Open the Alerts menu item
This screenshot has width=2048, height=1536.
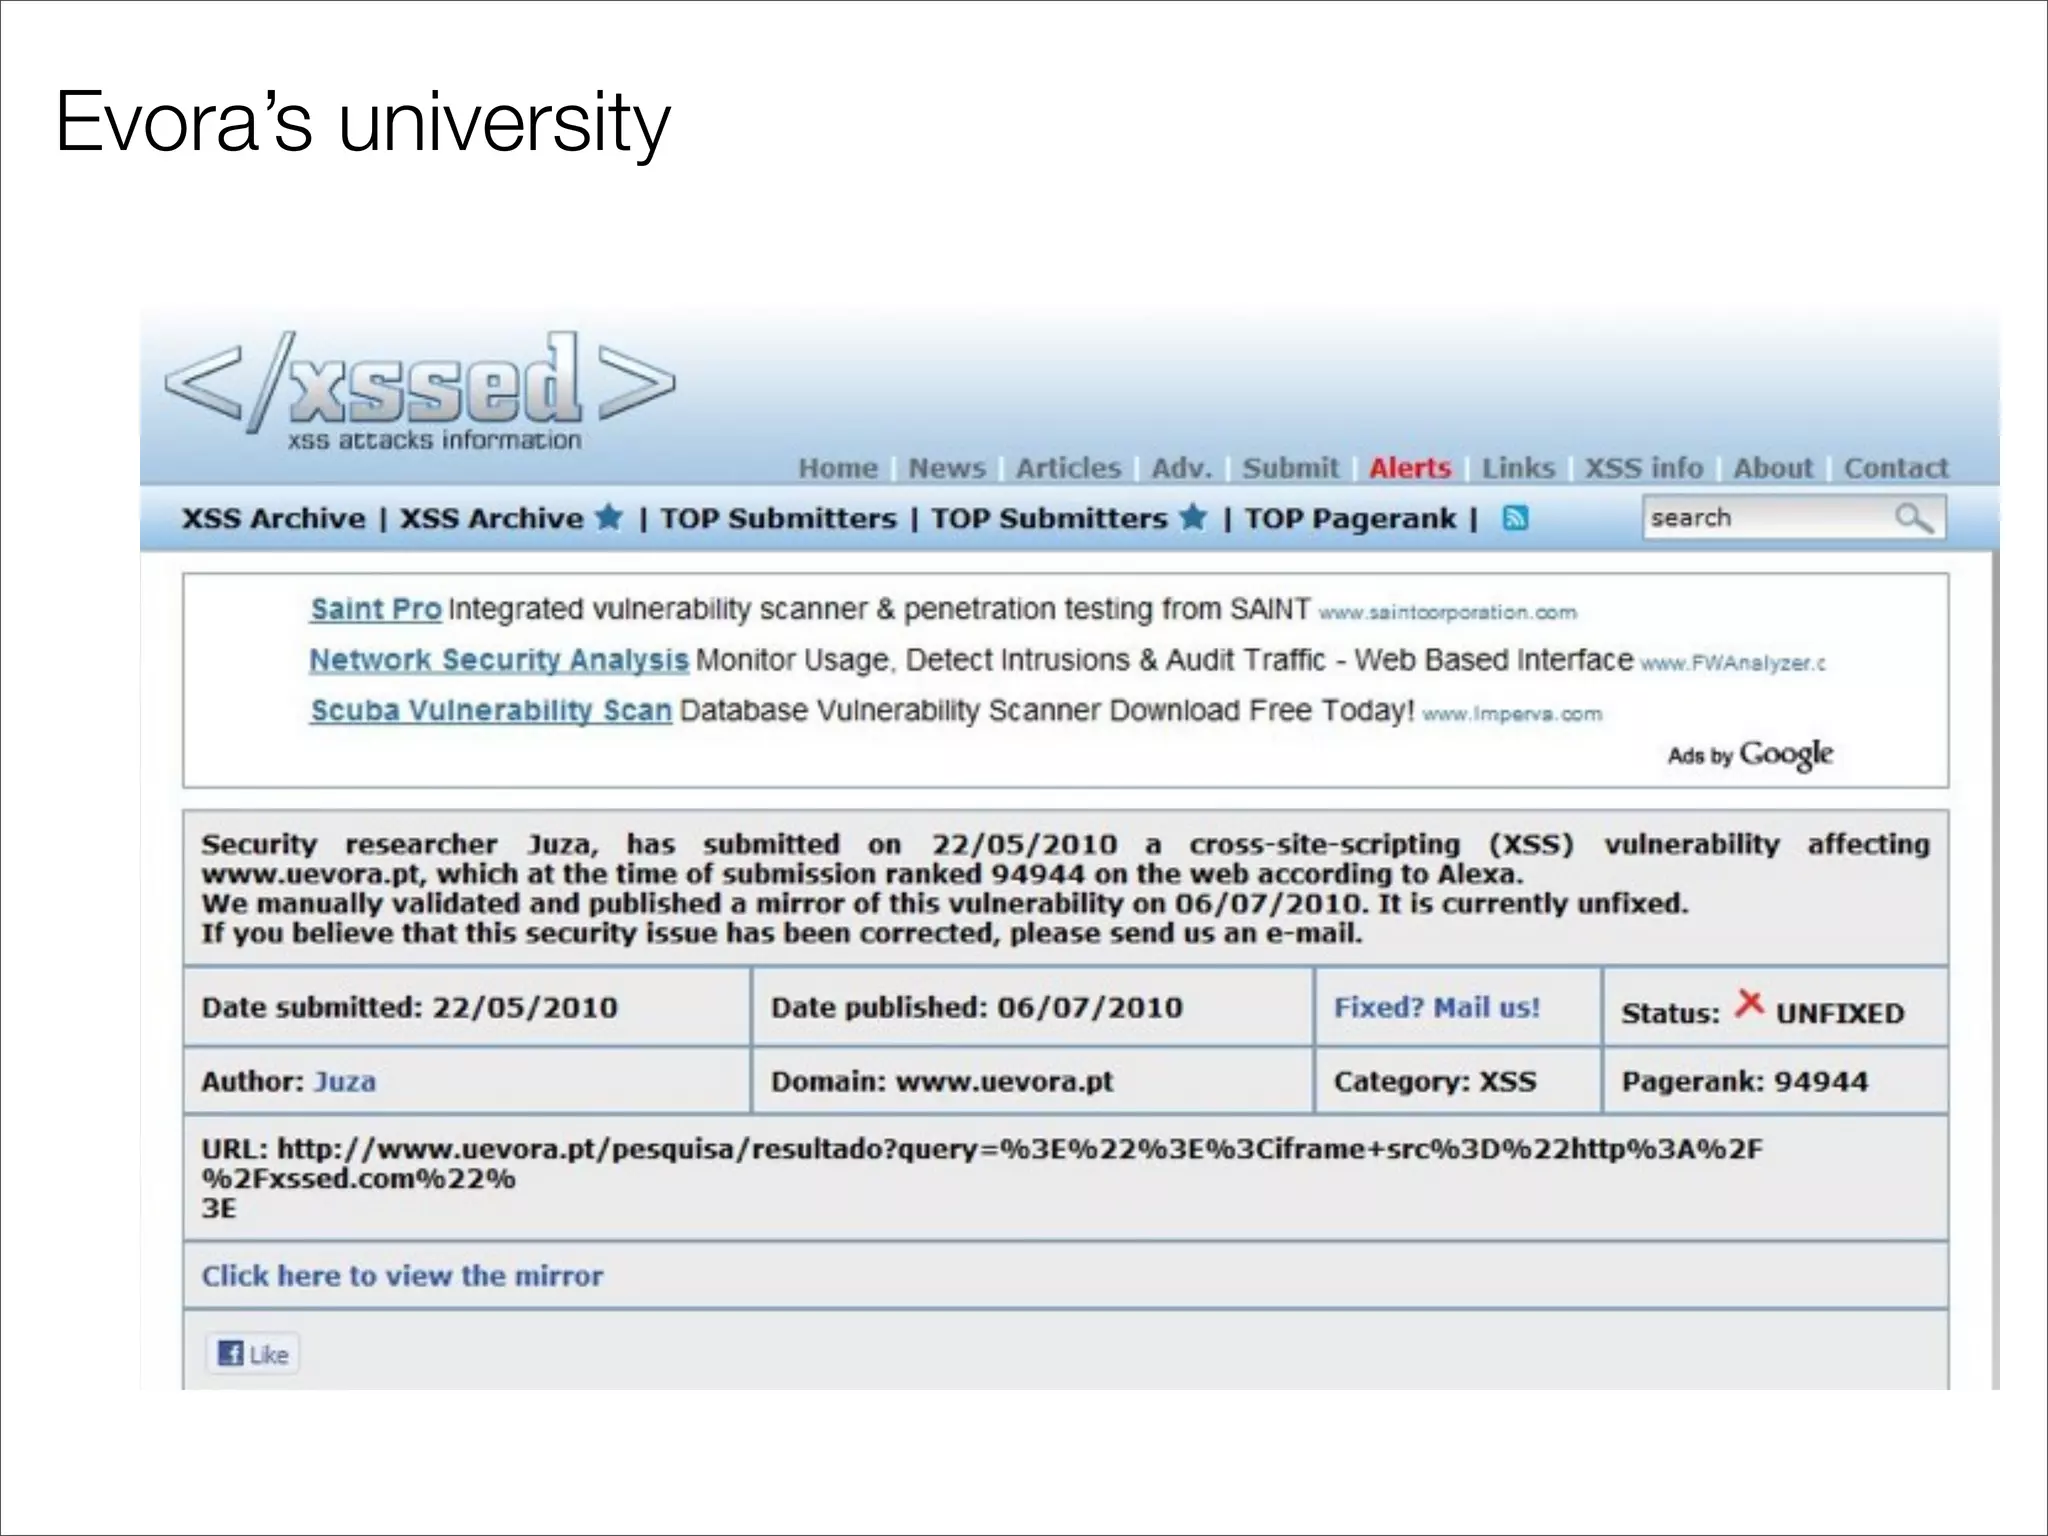tap(1410, 468)
